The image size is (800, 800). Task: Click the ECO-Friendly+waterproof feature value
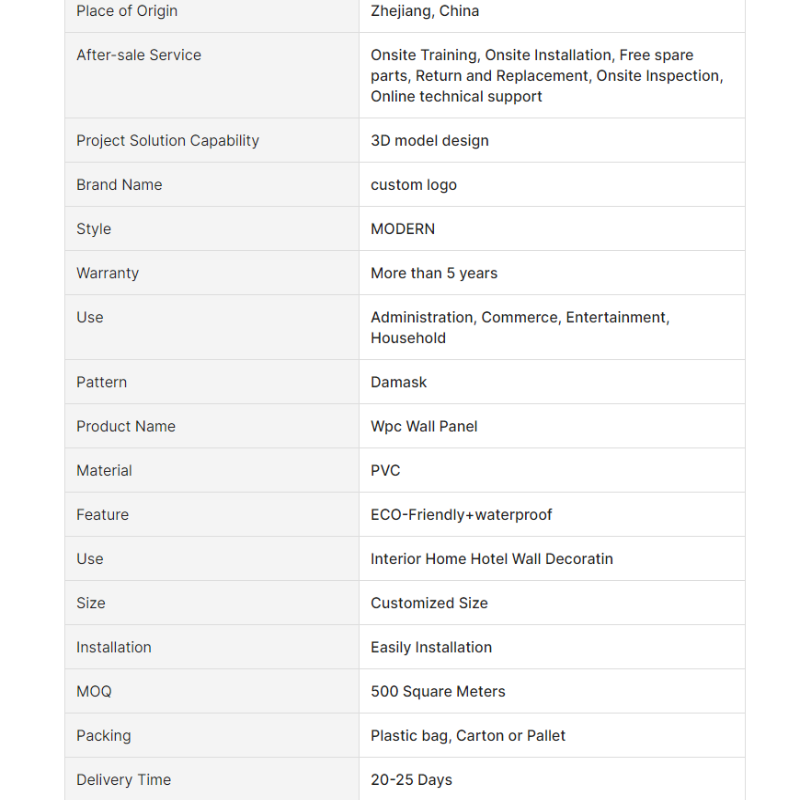point(461,514)
